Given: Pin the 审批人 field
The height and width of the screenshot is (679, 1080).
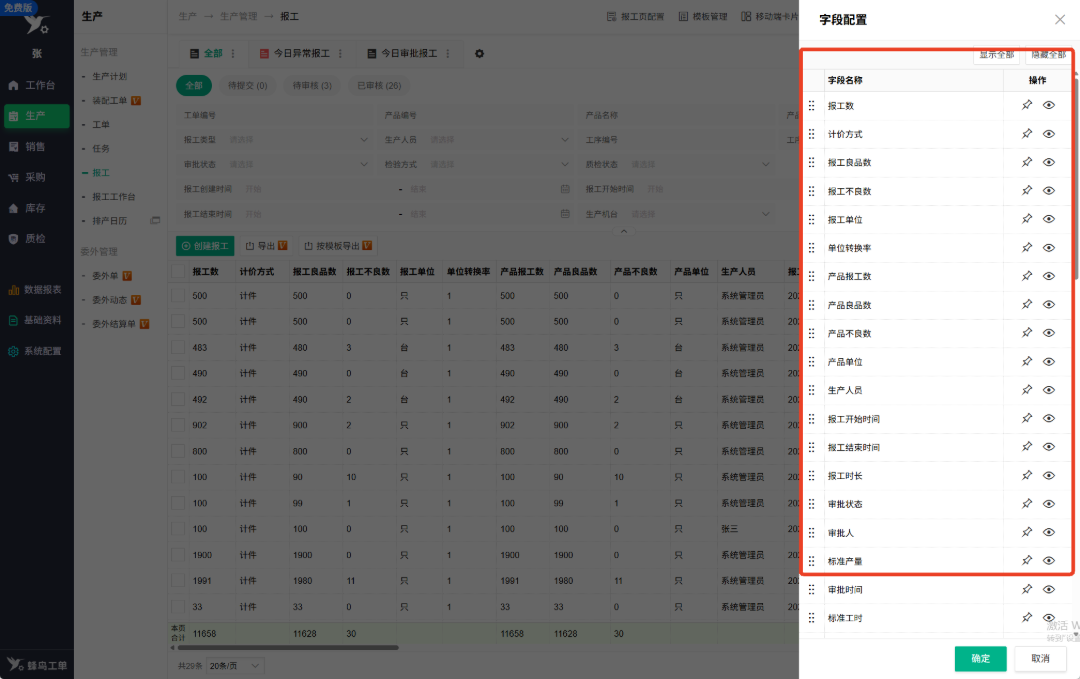Looking at the screenshot, I should (x=1026, y=532).
